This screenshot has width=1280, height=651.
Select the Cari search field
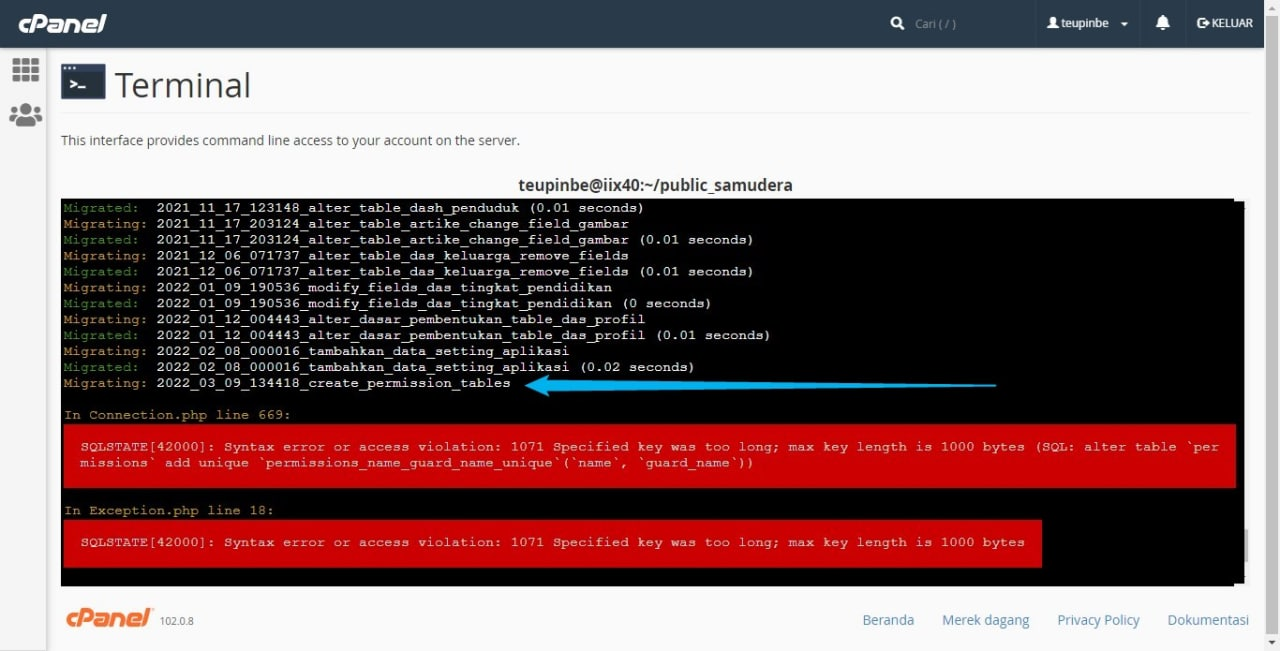click(x=936, y=23)
